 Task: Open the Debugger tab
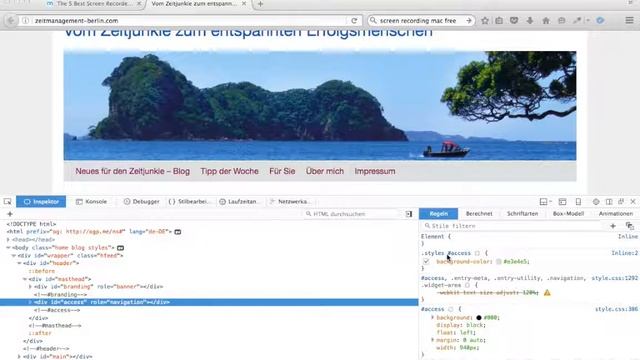pyautogui.click(x=142, y=202)
